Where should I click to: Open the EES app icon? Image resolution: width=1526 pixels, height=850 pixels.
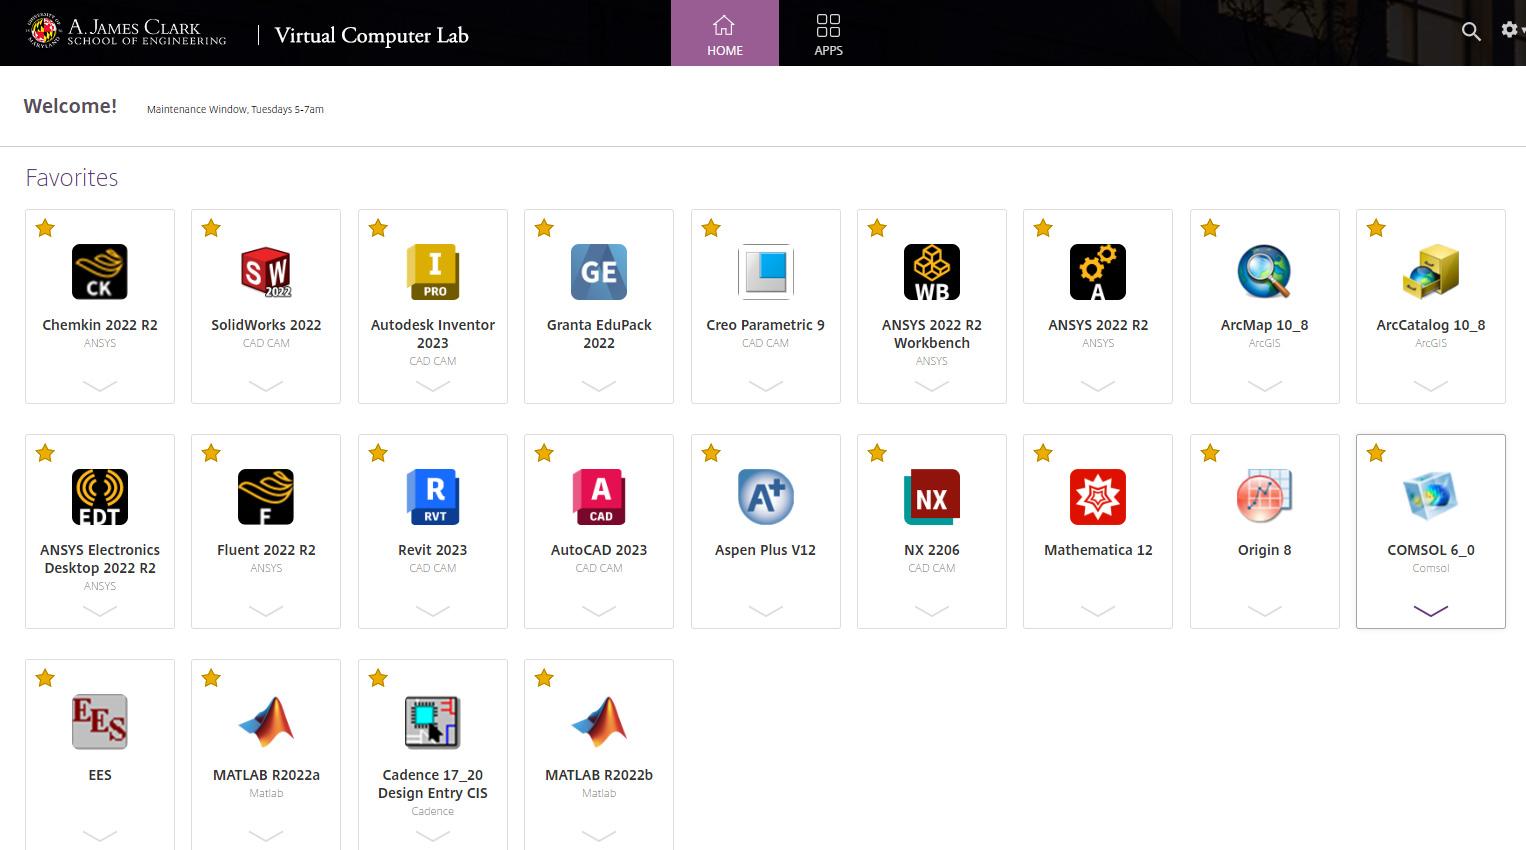pos(100,722)
